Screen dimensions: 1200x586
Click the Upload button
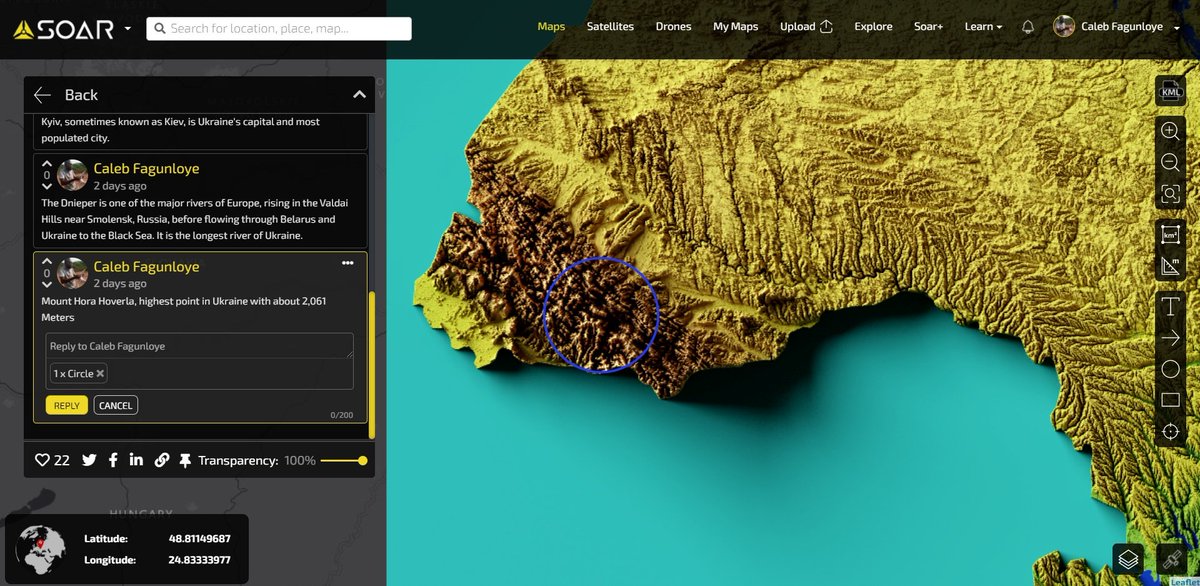[x=806, y=27]
